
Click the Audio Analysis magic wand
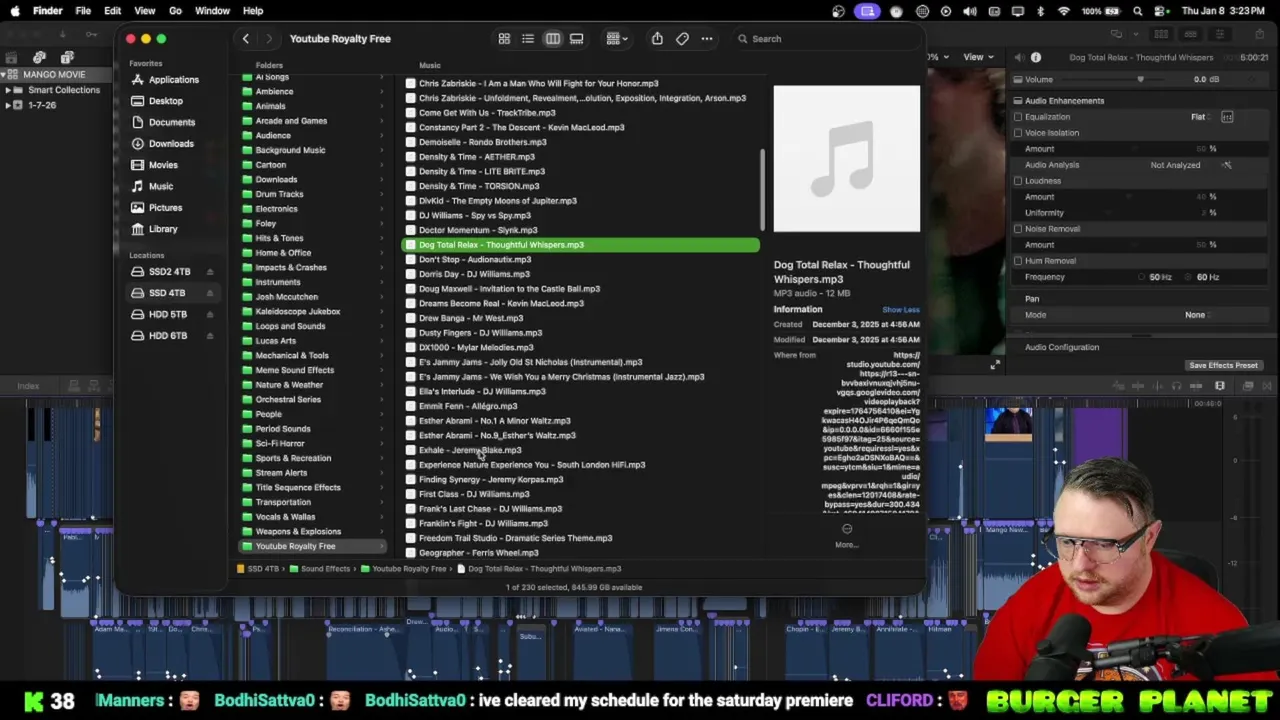click(1227, 165)
